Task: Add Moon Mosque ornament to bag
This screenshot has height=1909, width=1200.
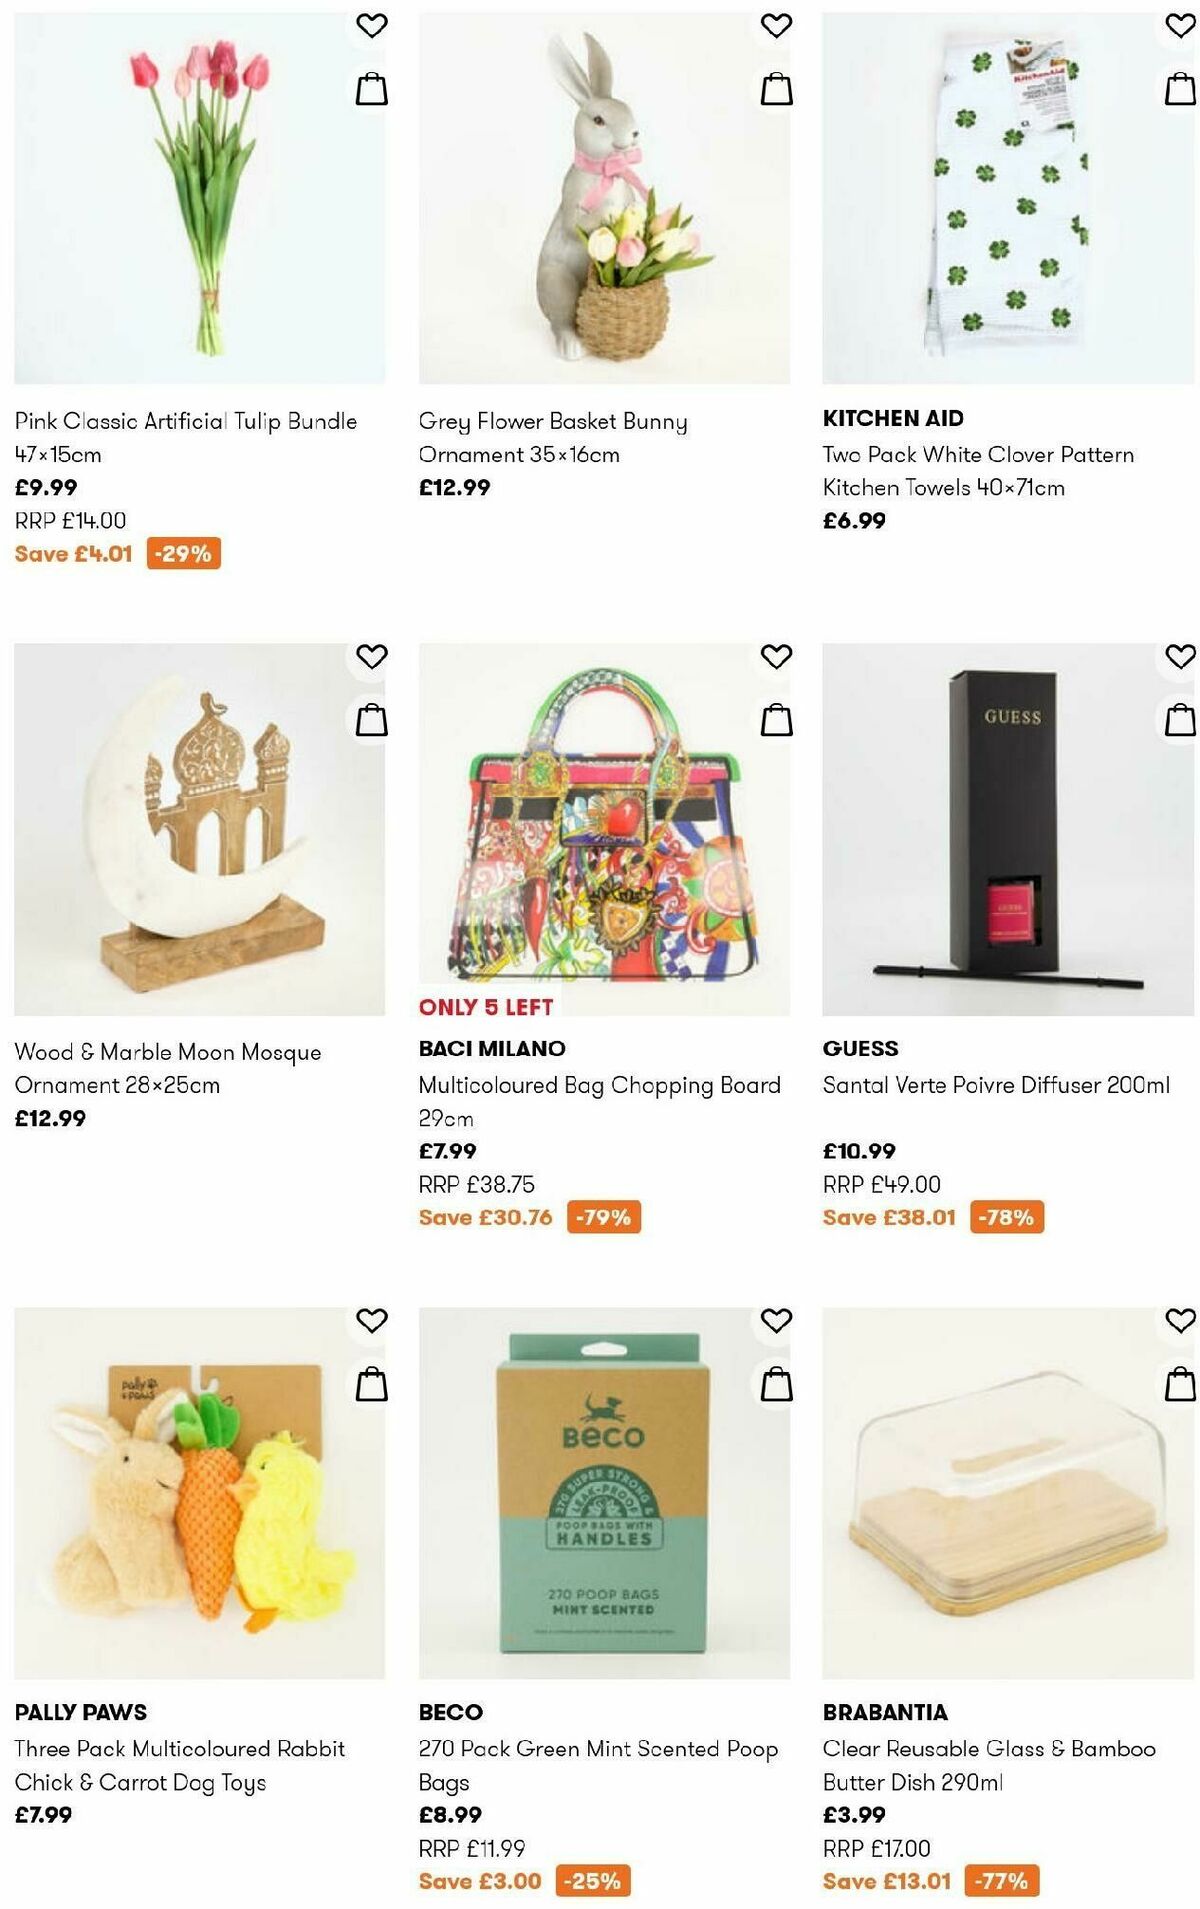Action: tap(370, 720)
